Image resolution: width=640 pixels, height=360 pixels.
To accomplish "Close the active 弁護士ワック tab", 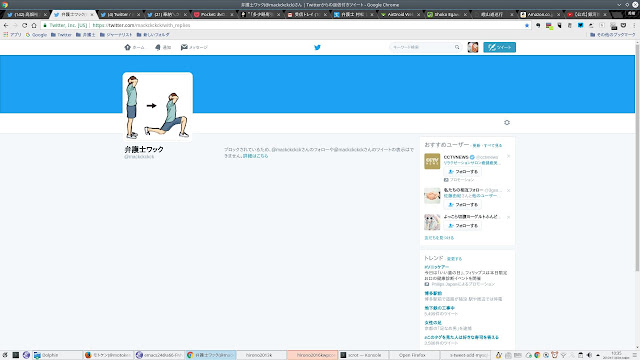I will 92,14.
